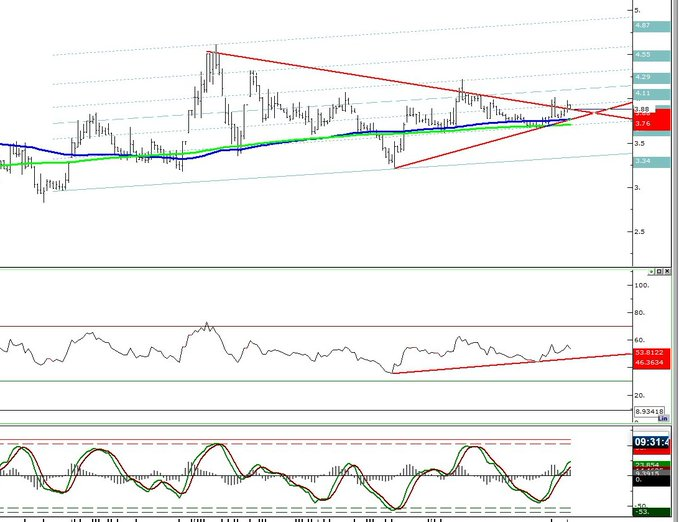Click the black 0. oscillator level label
679x522 pixels.
(x=651, y=480)
